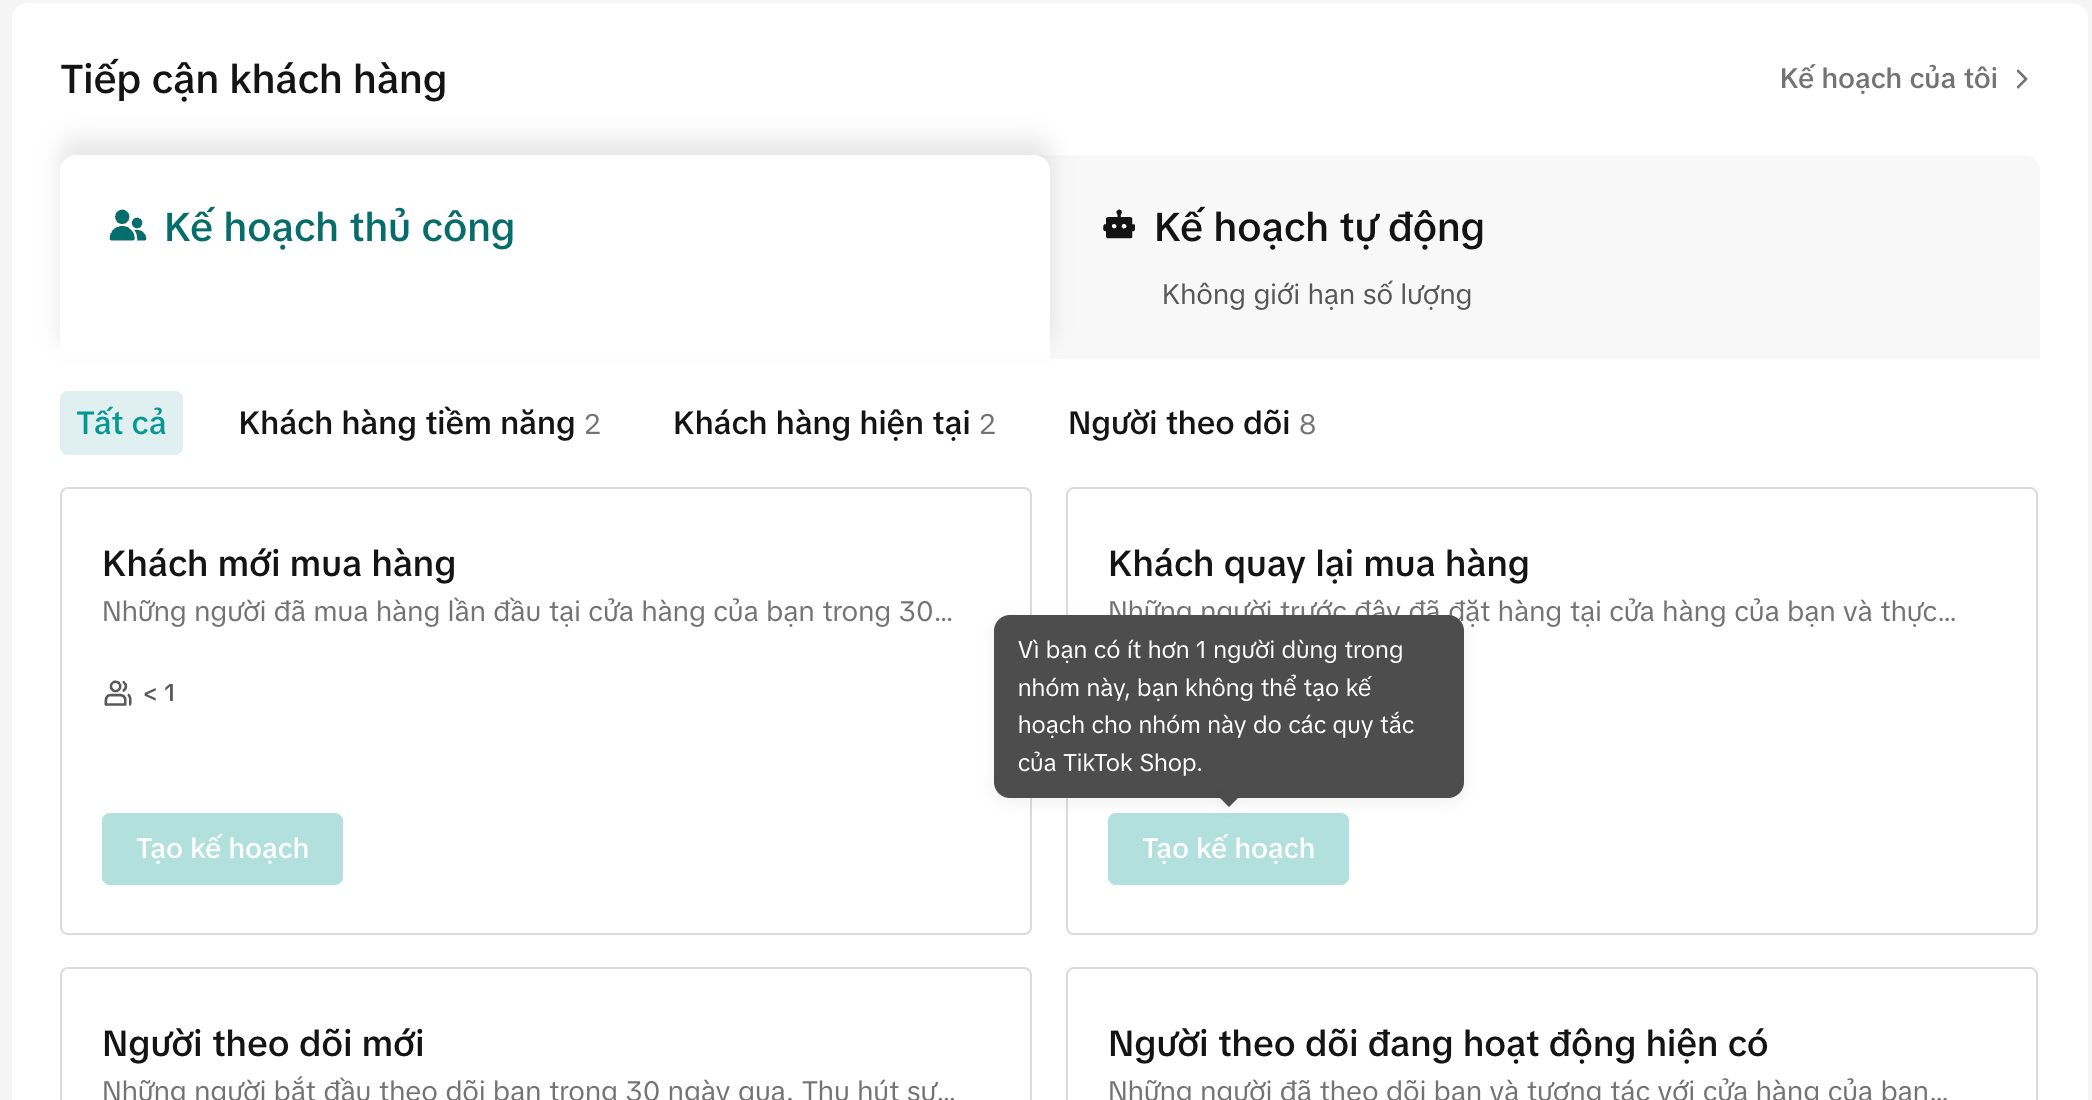The width and height of the screenshot is (2092, 1100).
Task: Open the Khách quay lại mua hàng card title
Action: 1318,564
